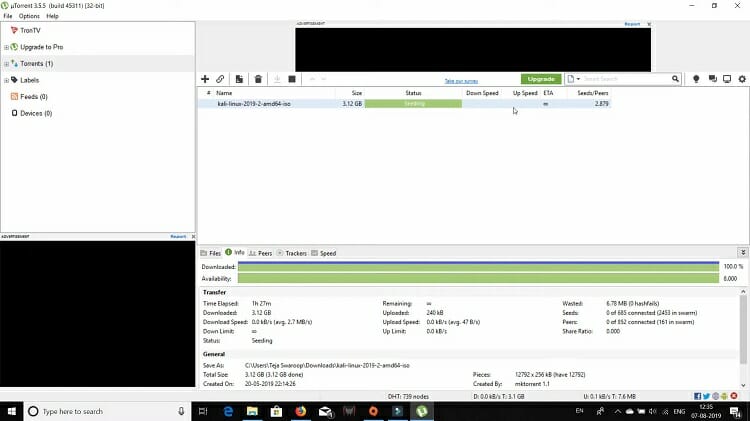
Task: Open File Explorer from taskbar
Action: click(x=252, y=411)
